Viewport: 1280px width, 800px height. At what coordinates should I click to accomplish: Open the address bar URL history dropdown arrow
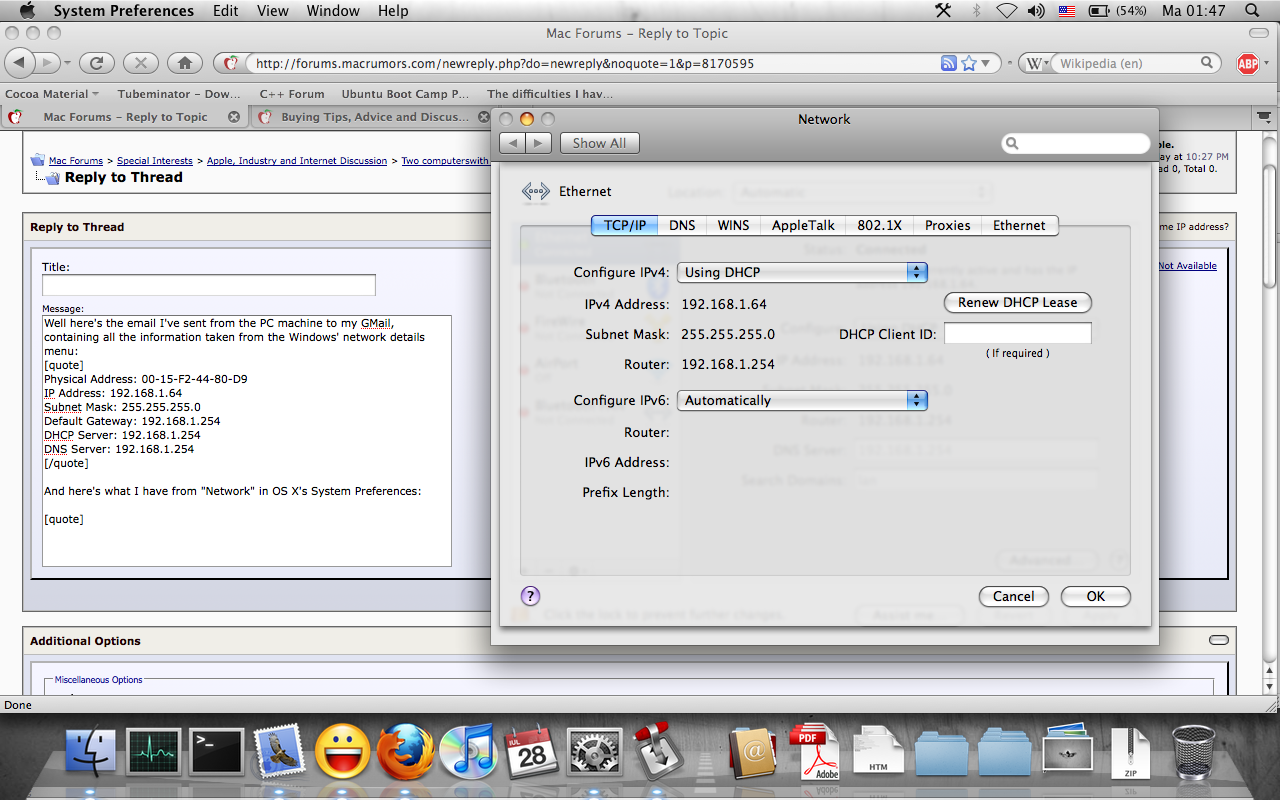[x=986, y=63]
